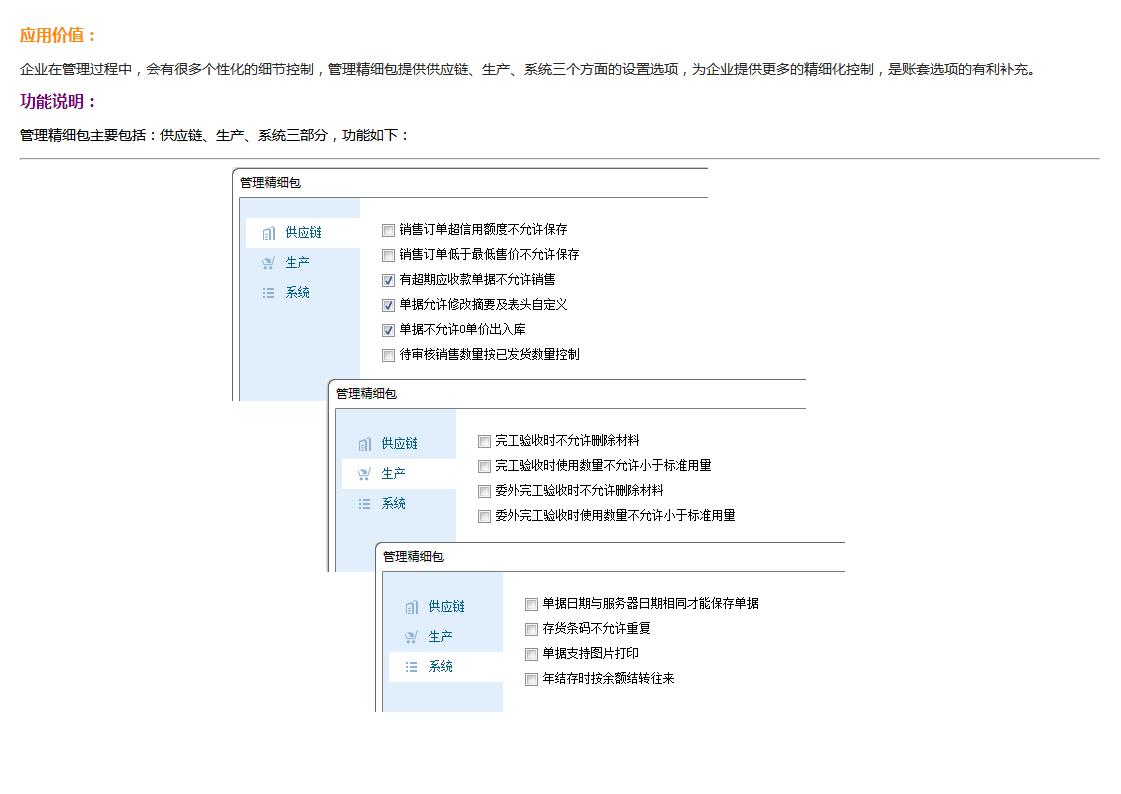Select 供应链 tab label in top panel

[x=303, y=232]
